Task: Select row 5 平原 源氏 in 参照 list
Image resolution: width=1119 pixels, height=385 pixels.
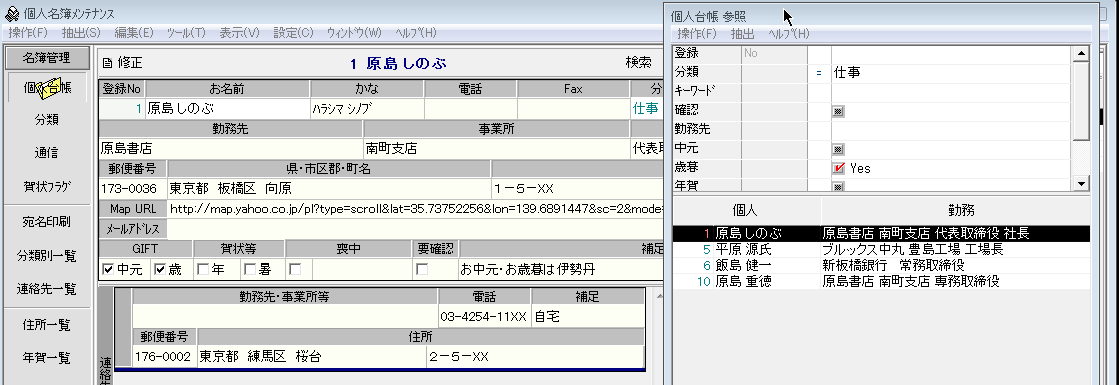Action: [x=882, y=249]
